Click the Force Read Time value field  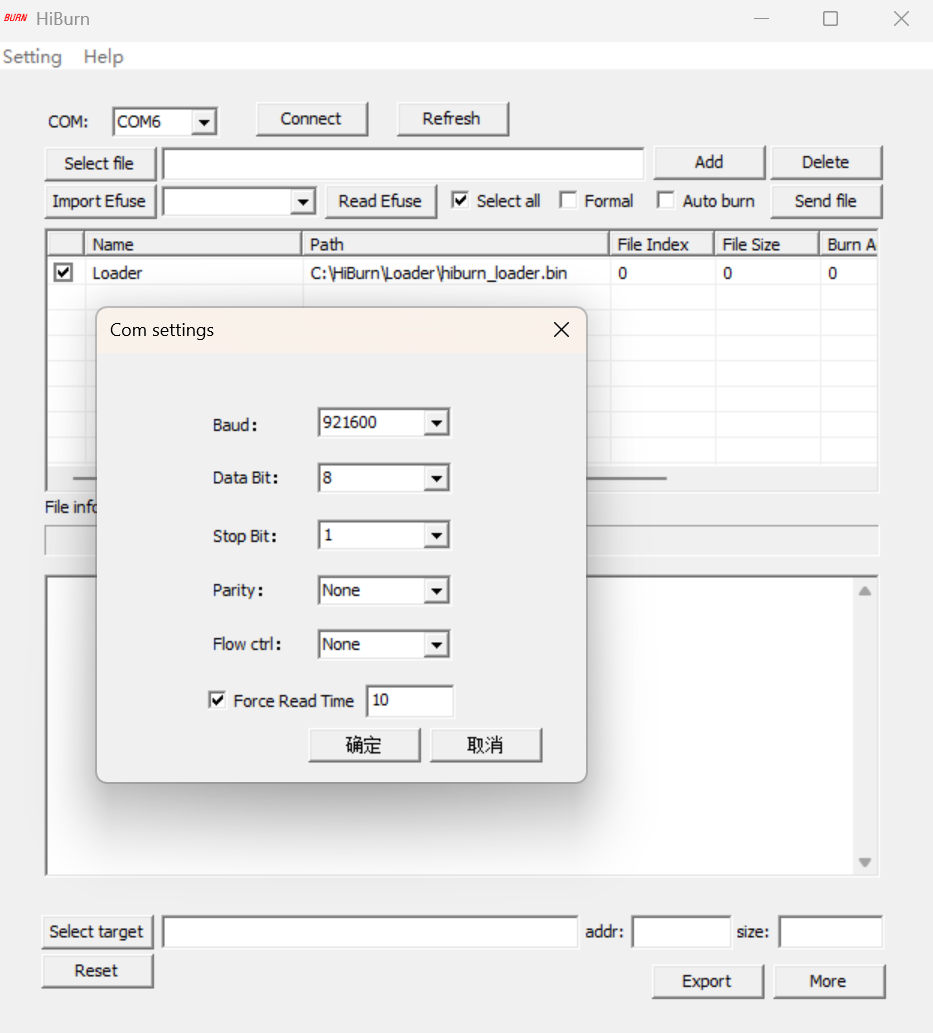pyautogui.click(x=410, y=700)
